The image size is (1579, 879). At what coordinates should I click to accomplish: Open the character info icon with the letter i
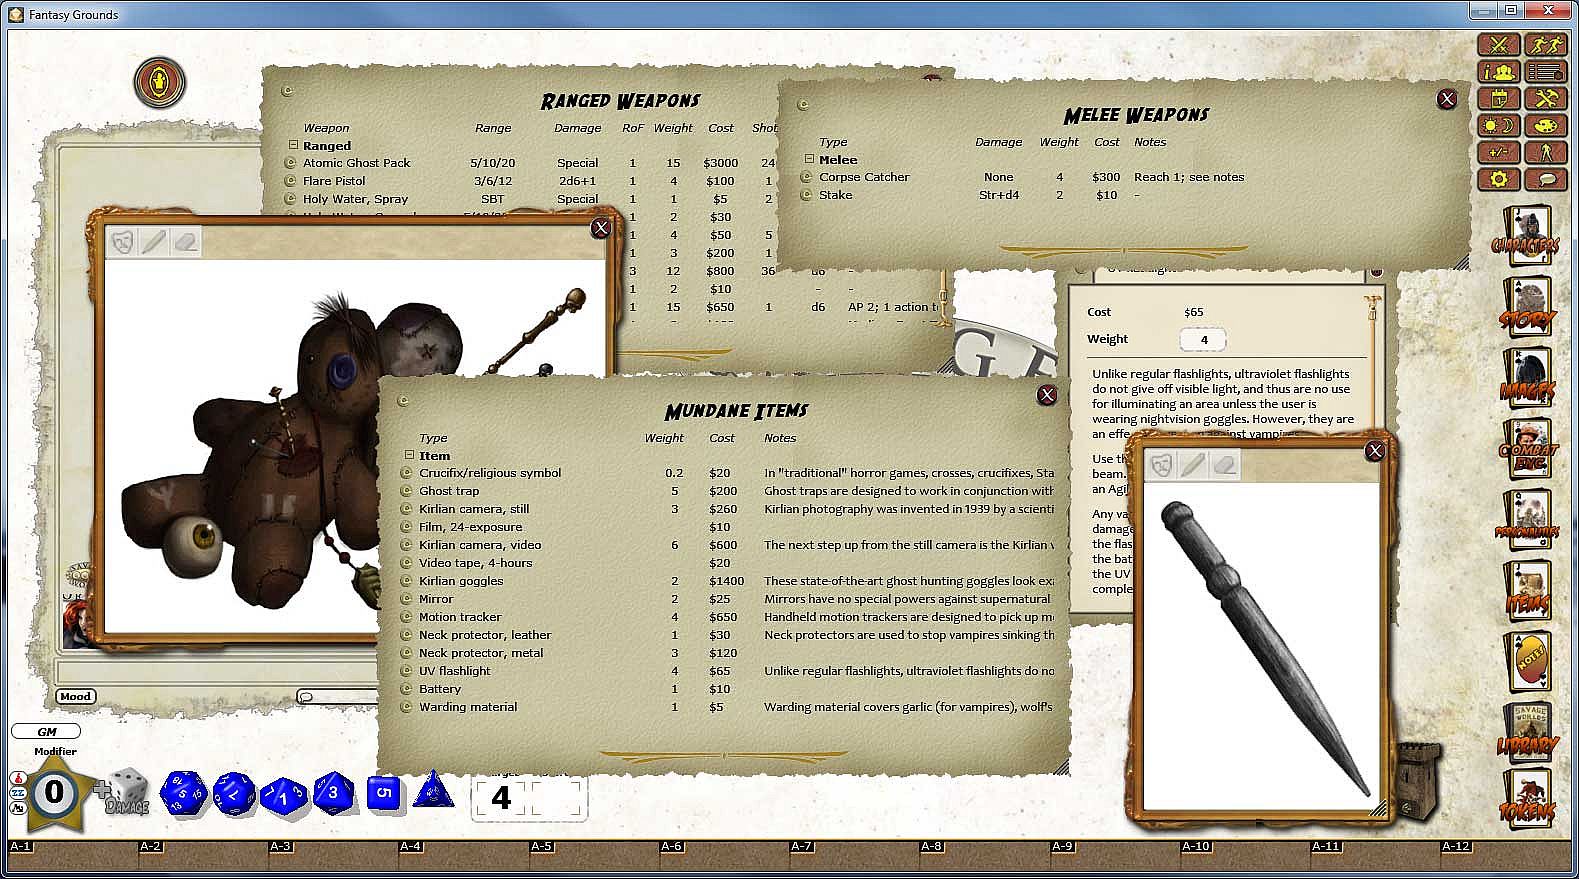(x=1499, y=72)
